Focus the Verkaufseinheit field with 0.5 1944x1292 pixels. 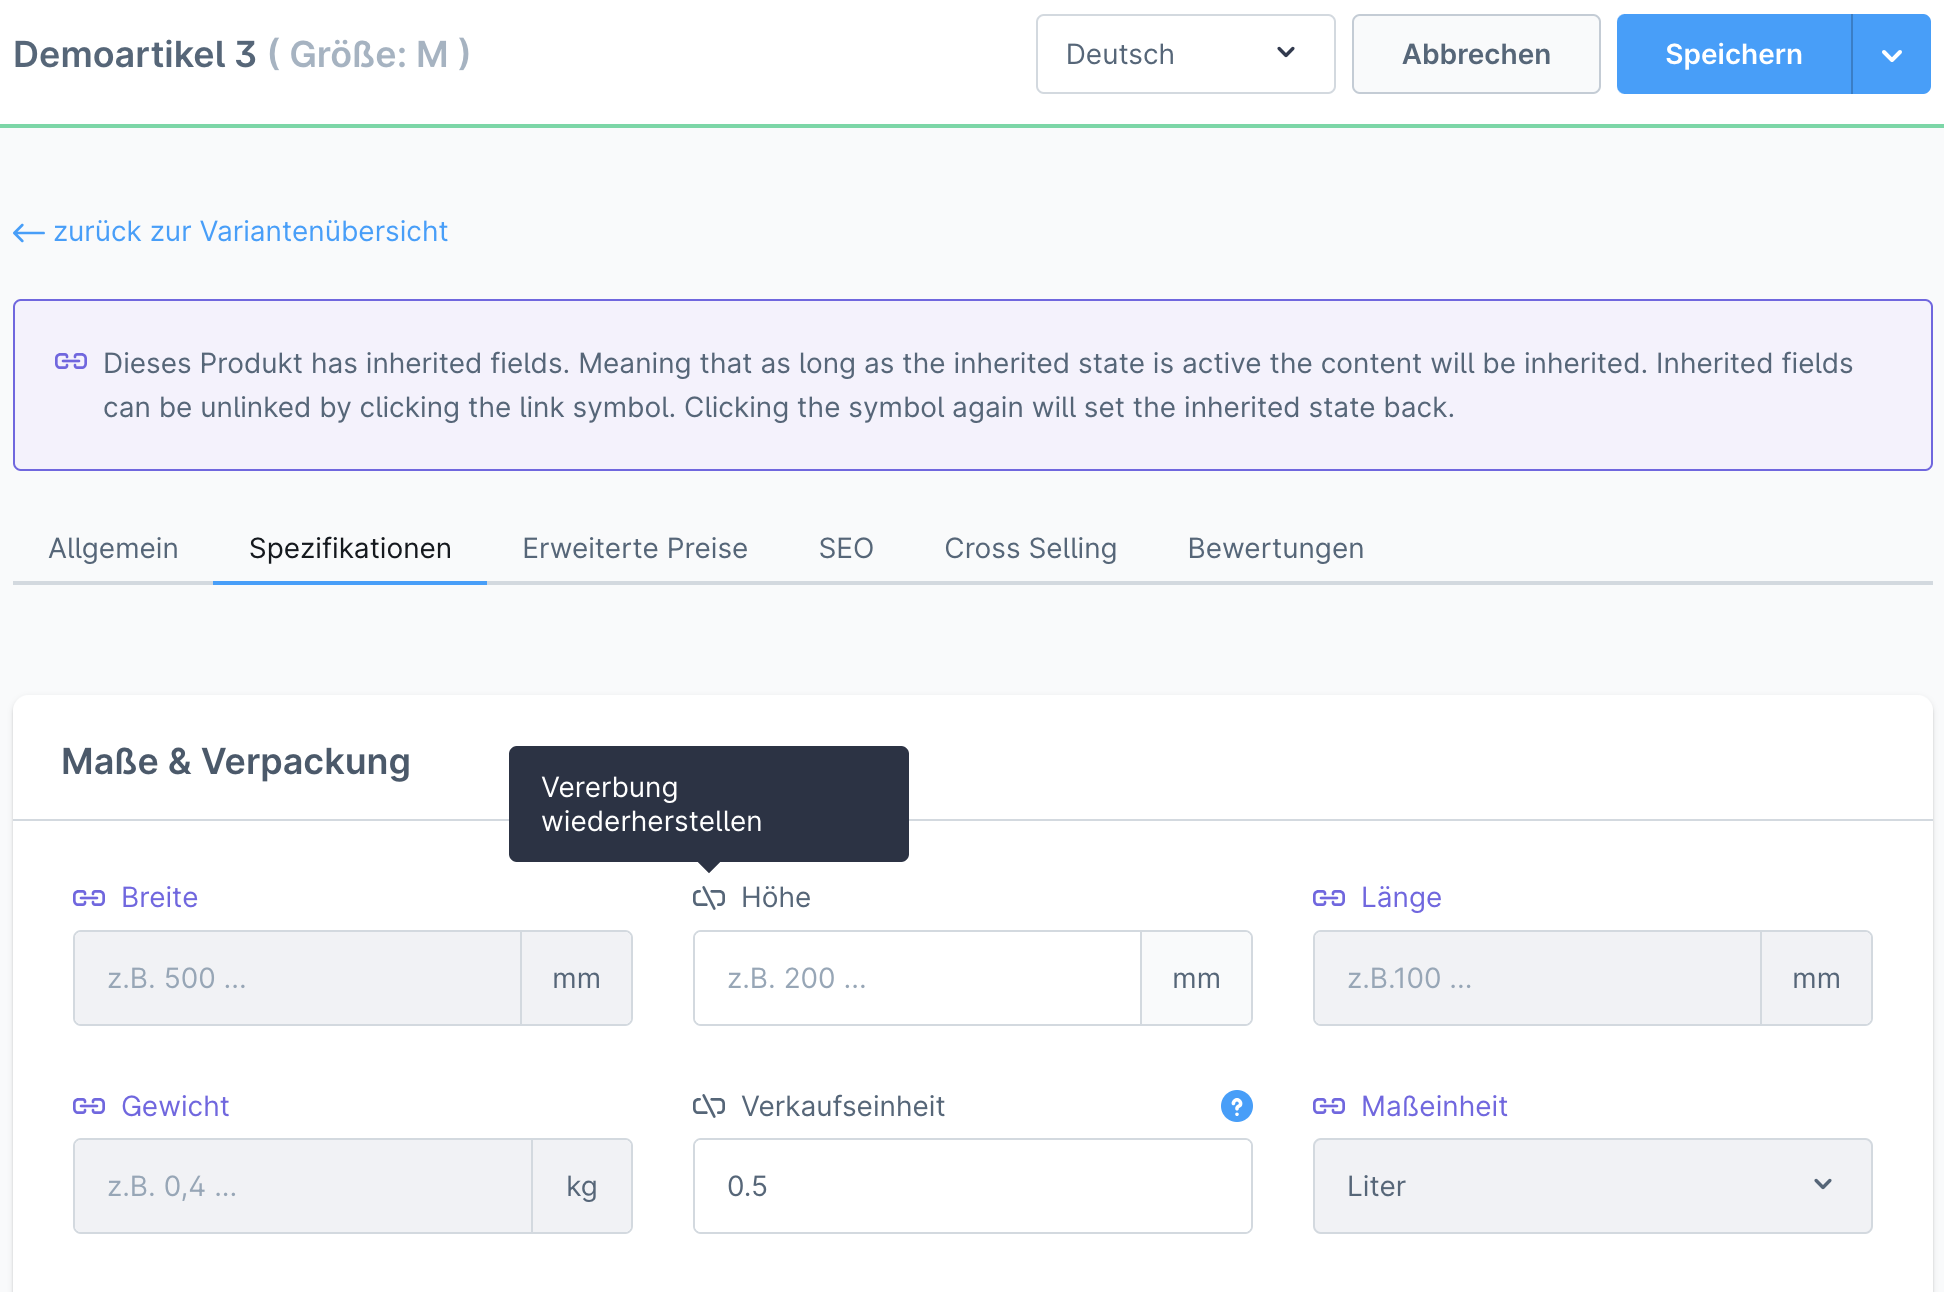click(x=972, y=1186)
